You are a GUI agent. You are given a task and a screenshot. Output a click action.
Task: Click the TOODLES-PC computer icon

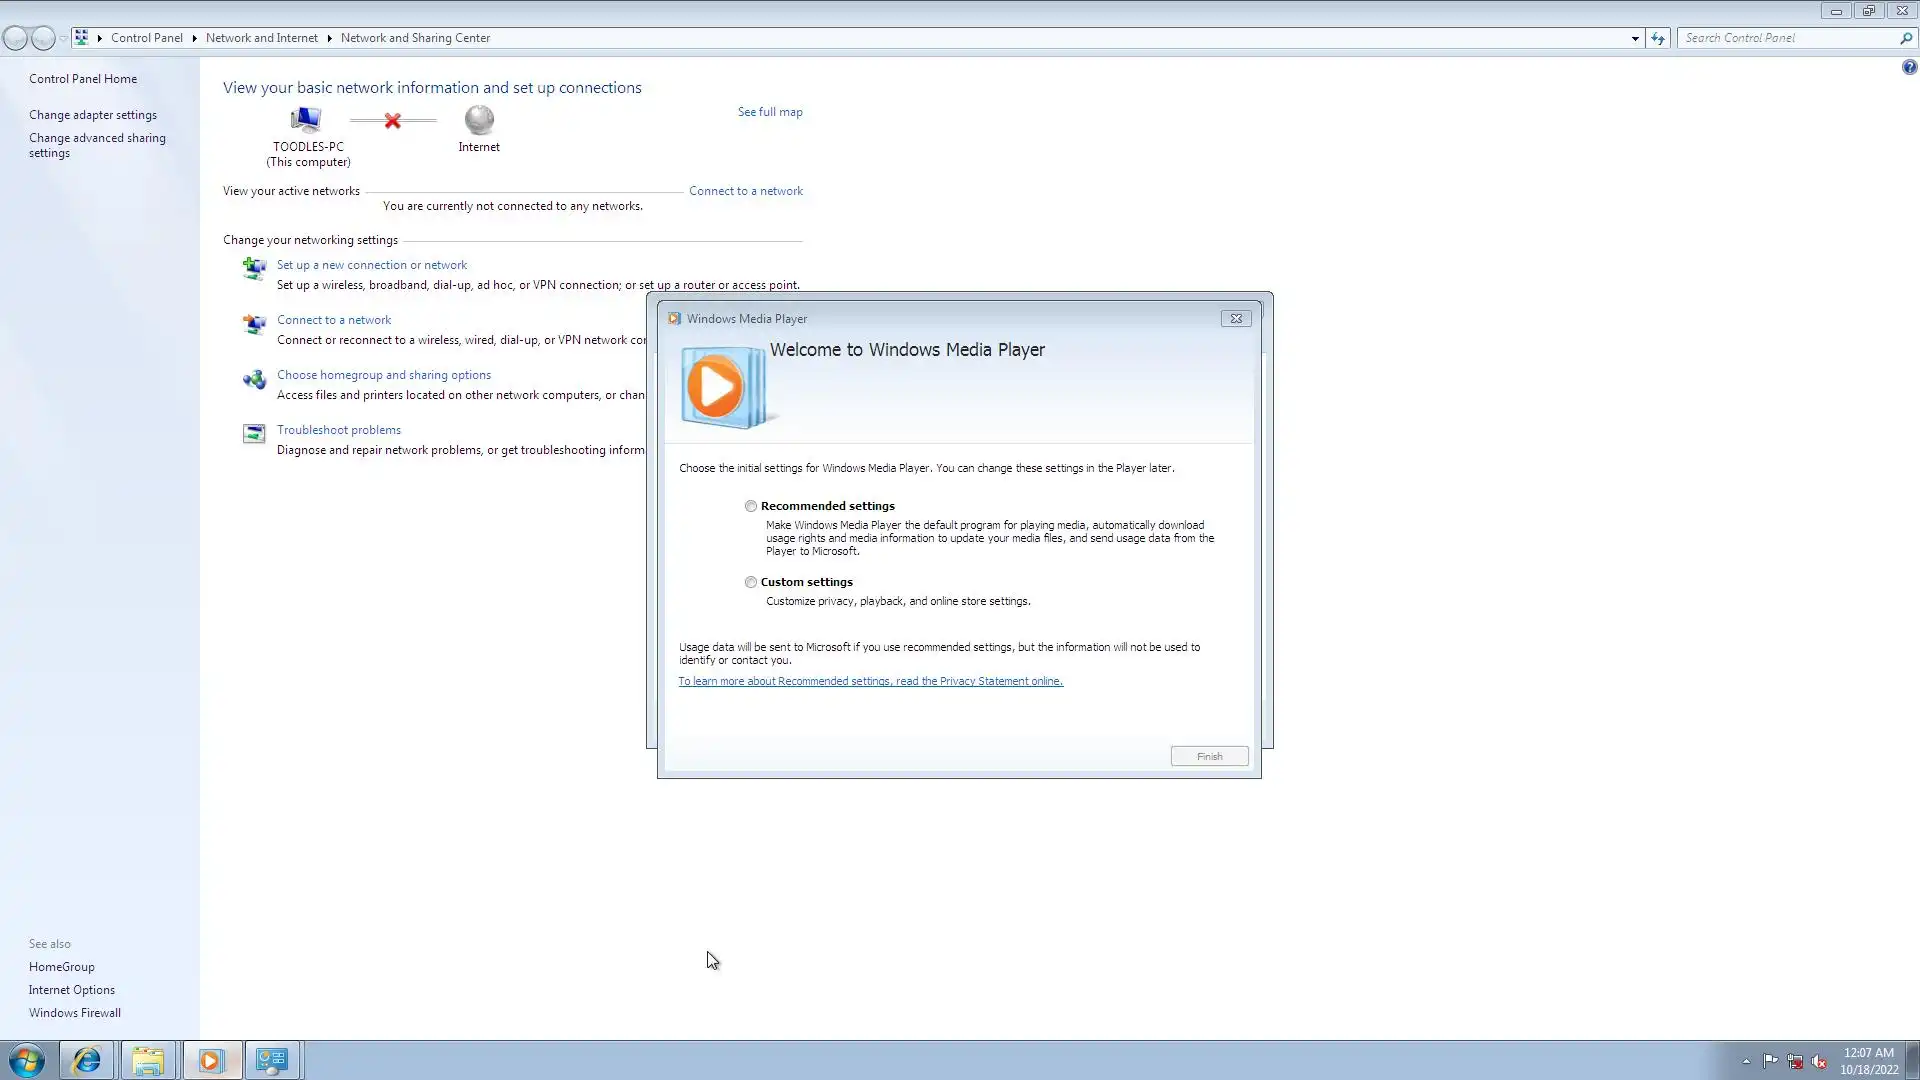[306, 120]
